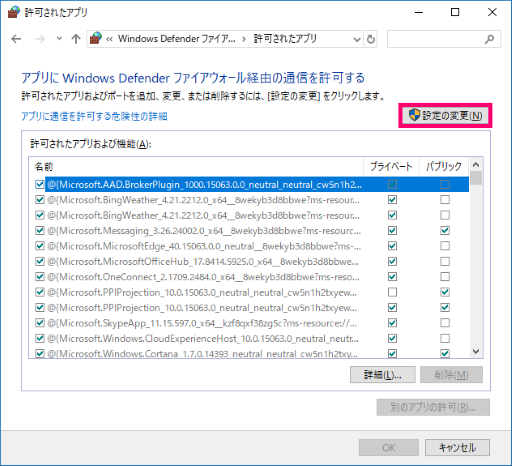This screenshot has height=466, width=512.
Task: Select the Microsoft.MicrosoftEdge list row
Action: click(x=249, y=246)
